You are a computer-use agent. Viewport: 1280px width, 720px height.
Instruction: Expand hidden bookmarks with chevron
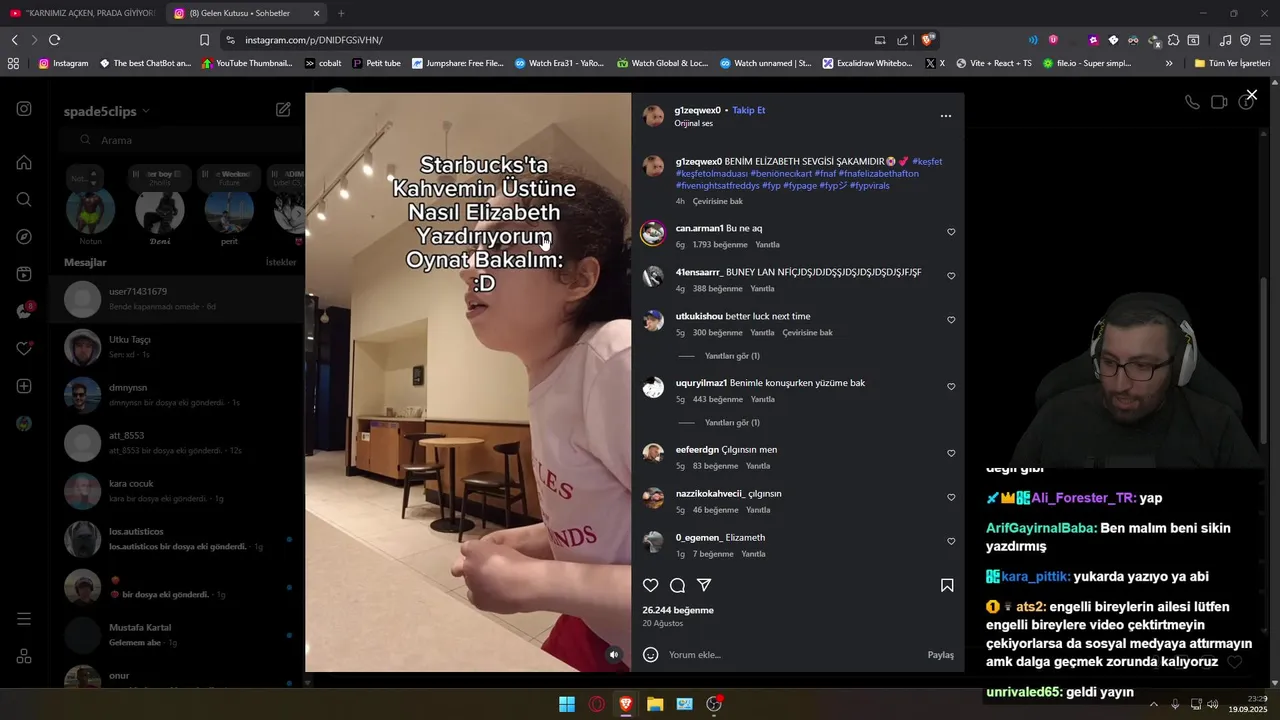[x=1169, y=63]
